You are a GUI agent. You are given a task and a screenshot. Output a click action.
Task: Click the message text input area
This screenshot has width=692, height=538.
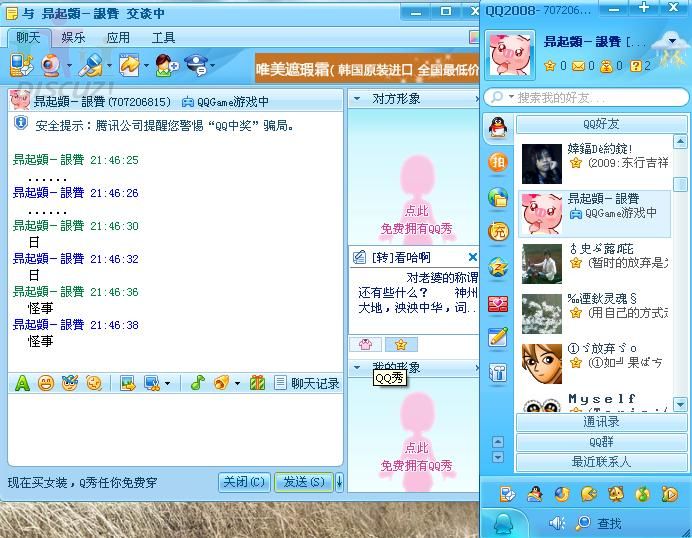(175, 429)
